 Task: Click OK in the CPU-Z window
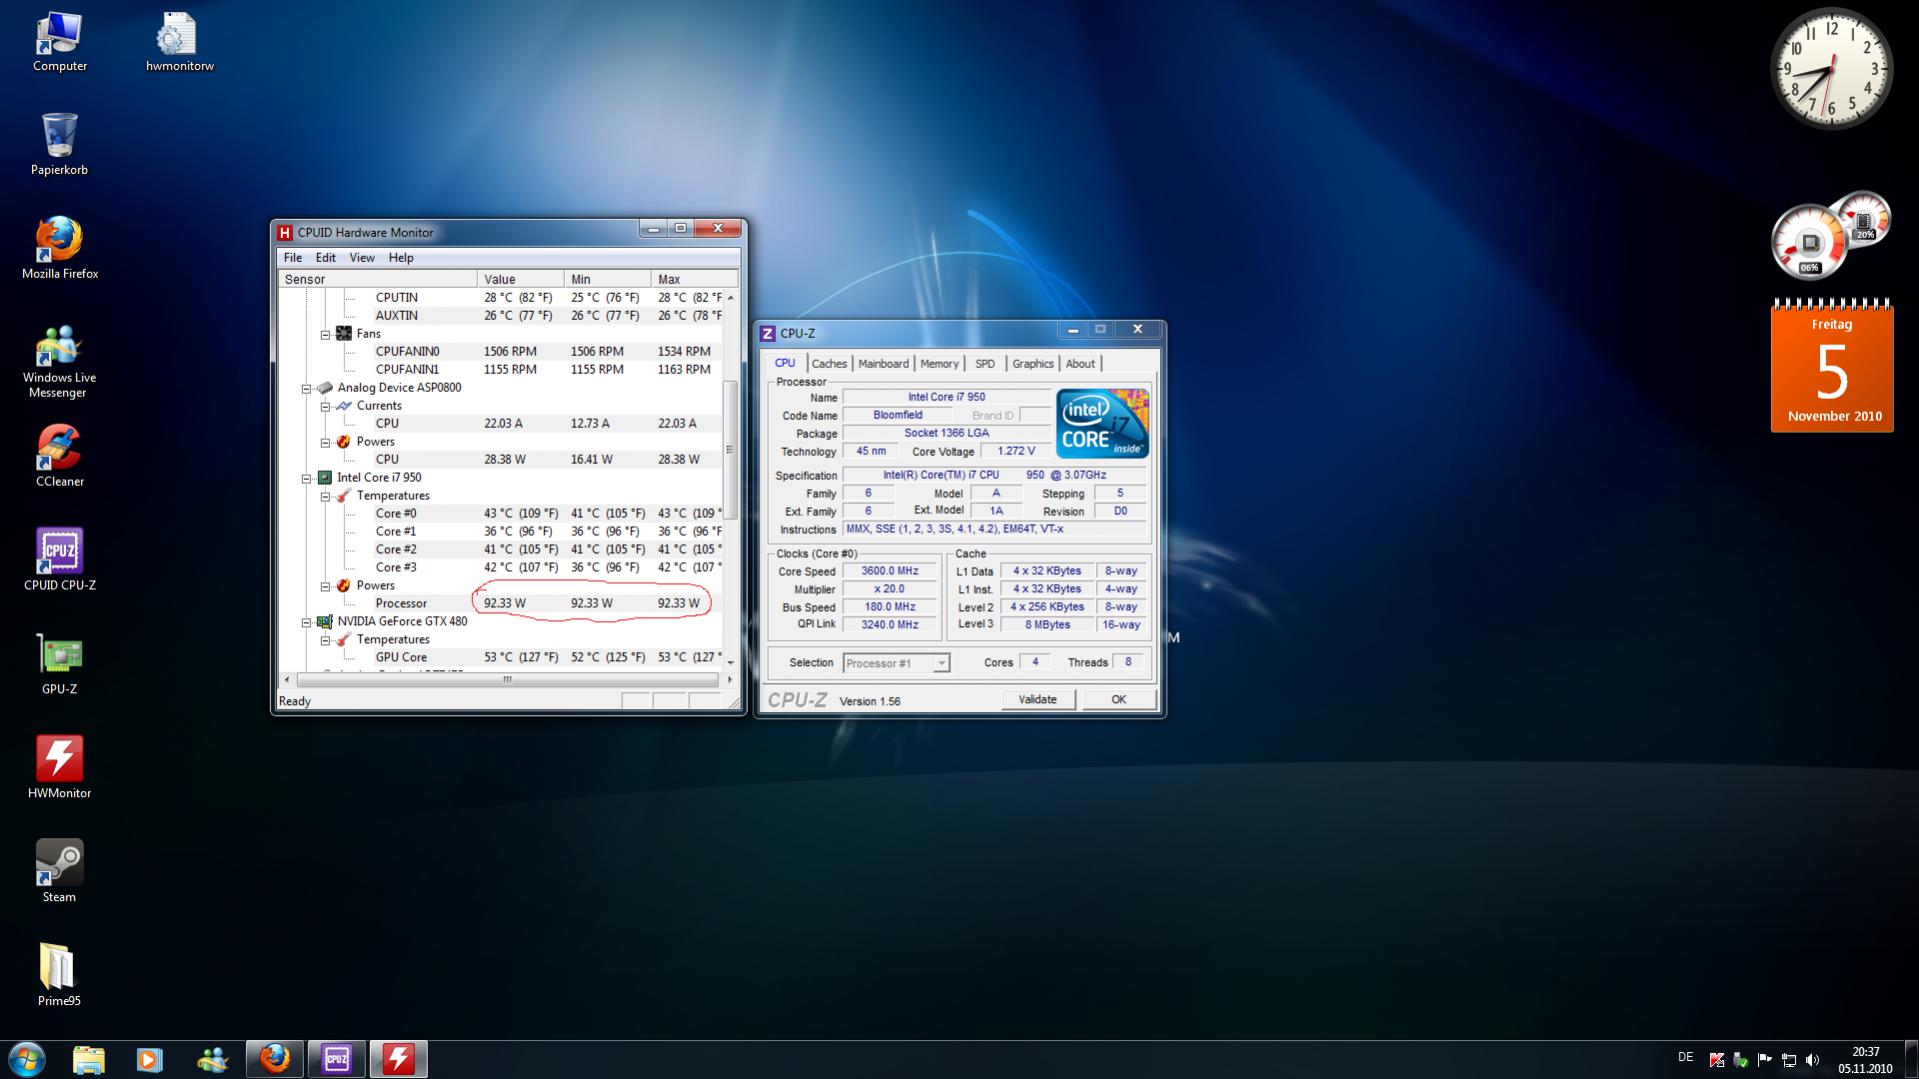(1119, 700)
